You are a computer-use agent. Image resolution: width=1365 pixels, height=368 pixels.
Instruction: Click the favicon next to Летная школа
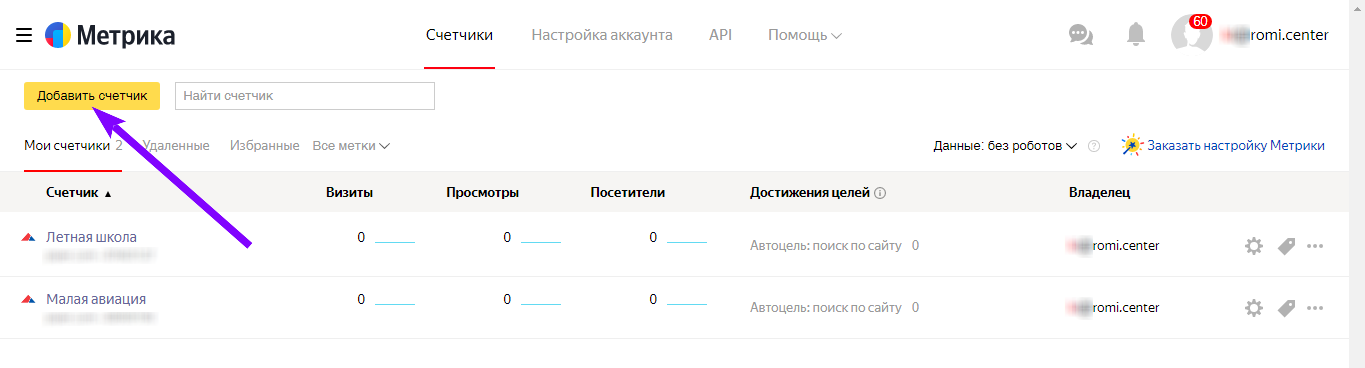(28, 238)
